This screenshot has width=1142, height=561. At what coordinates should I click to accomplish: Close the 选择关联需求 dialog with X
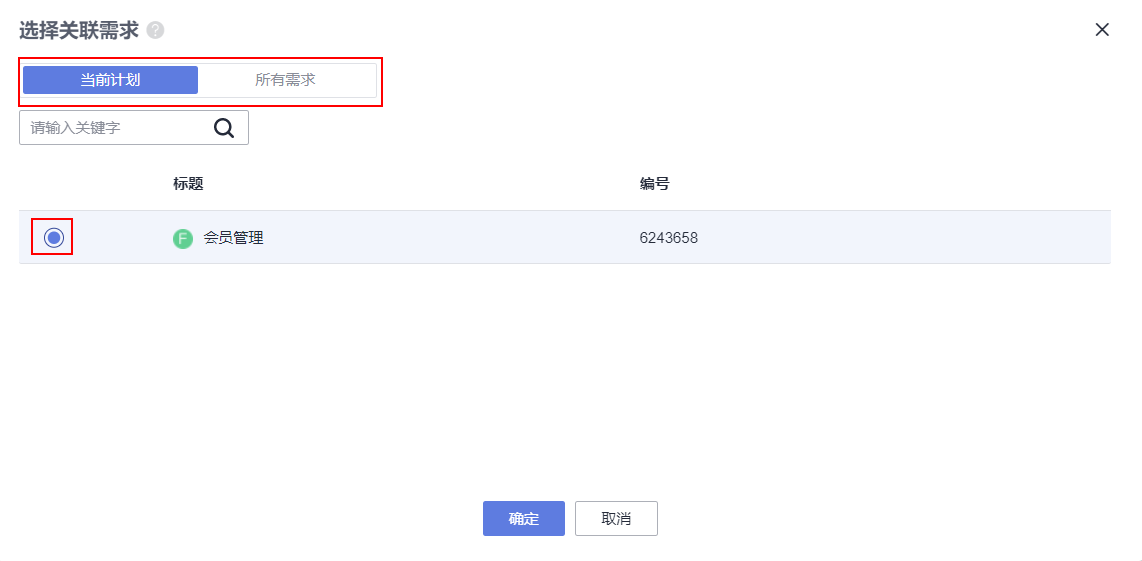click(x=1103, y=30)
